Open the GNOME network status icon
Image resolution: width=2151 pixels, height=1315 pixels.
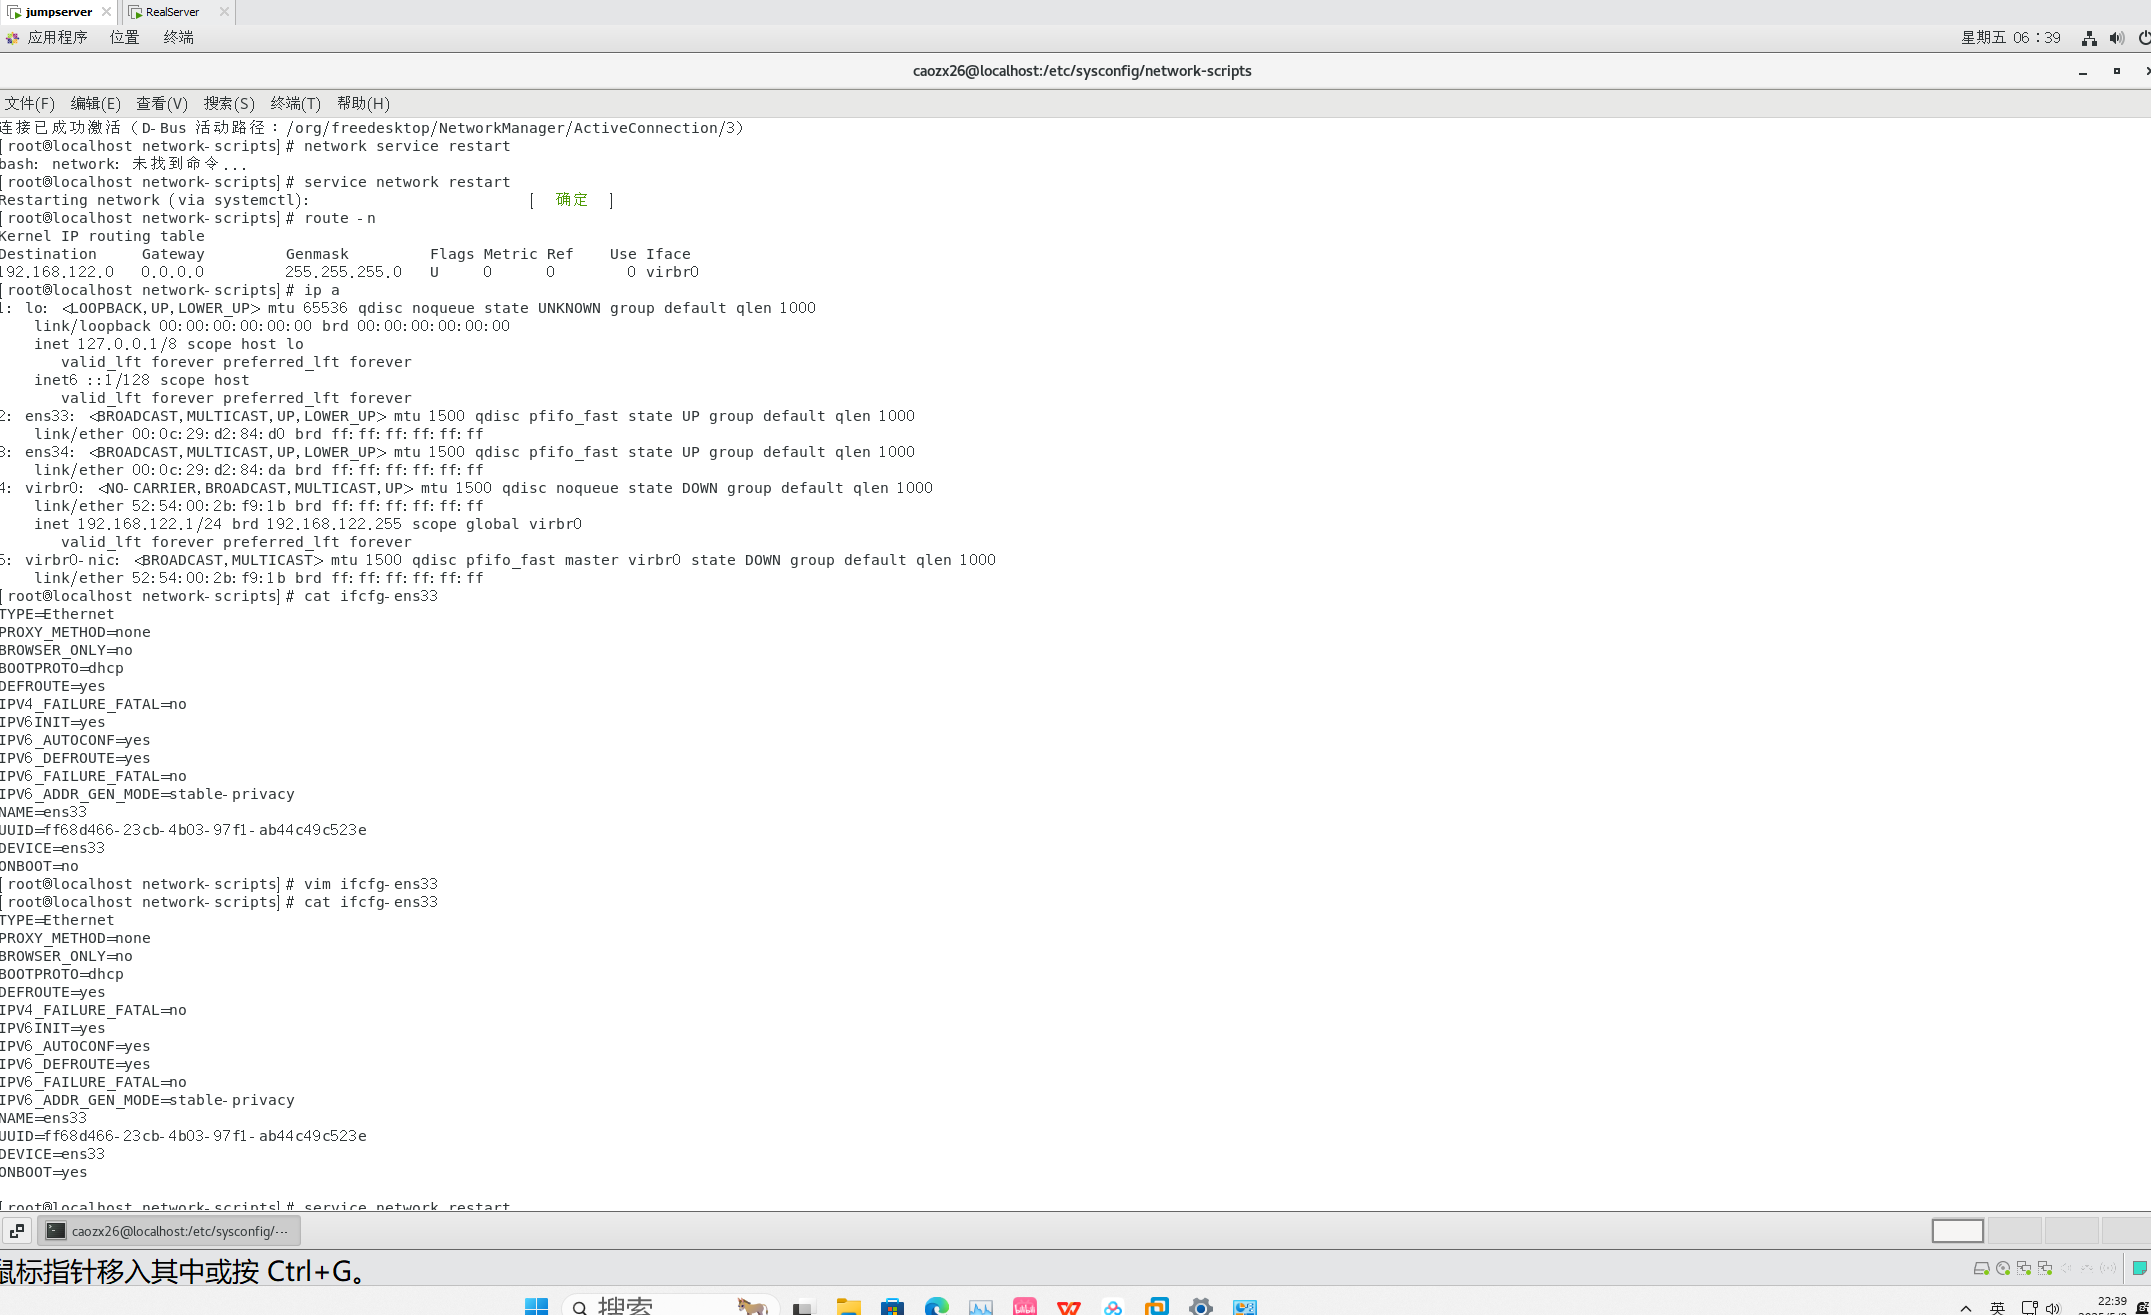pyautogui.click(x=2089, y=38)
